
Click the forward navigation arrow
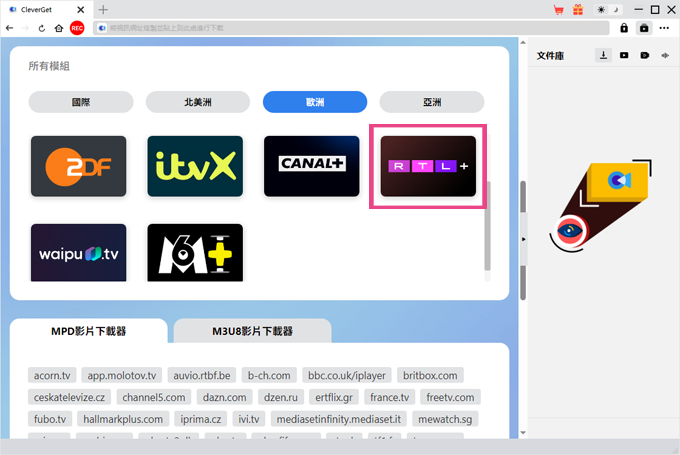[x=25, y=28]
